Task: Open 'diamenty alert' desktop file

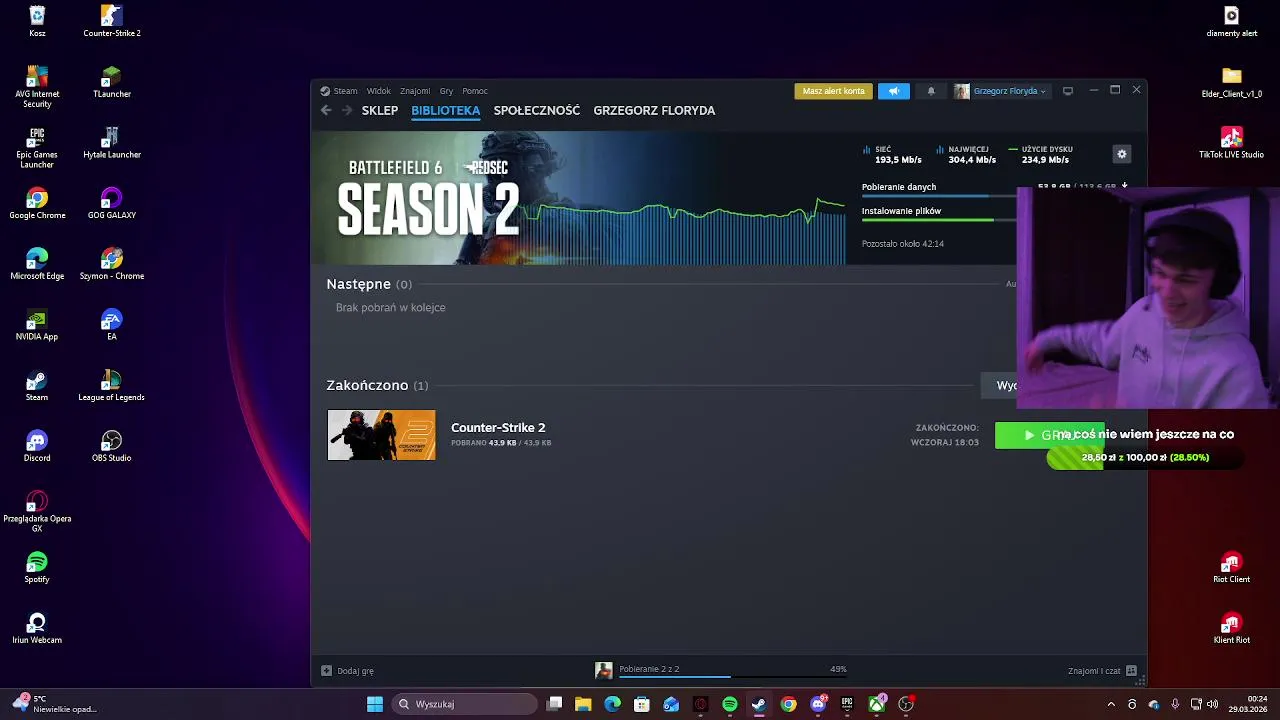Action: pos(1232,21)
